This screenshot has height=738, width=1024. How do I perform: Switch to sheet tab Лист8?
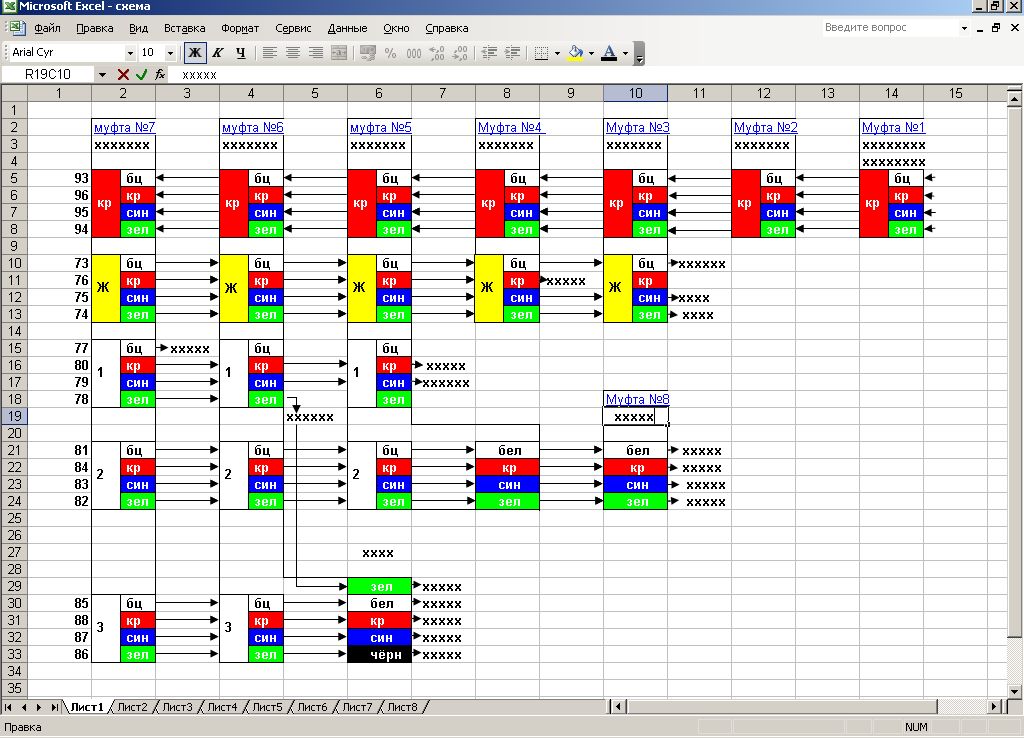click(402, 707)
